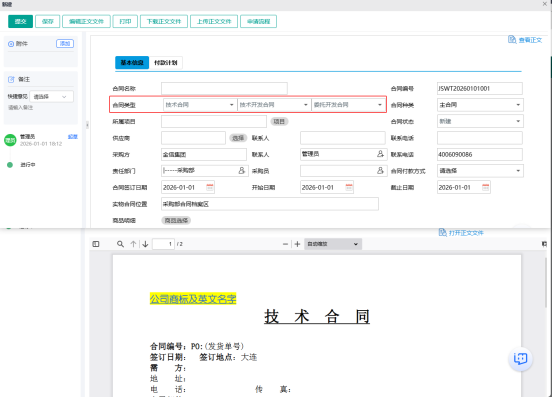Close the dialog with top-right X

[545, 4]
